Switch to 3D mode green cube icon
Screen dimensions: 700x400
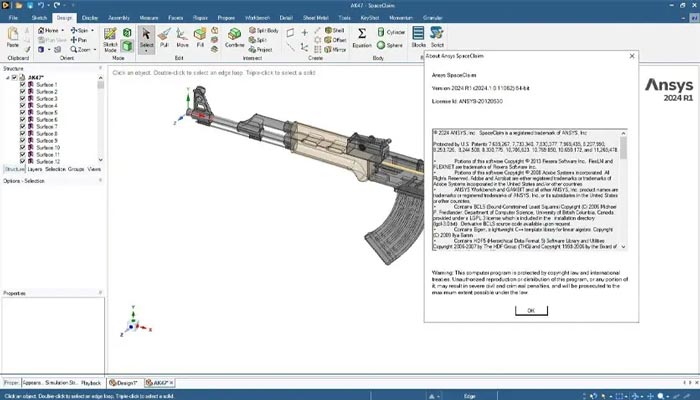127,46
